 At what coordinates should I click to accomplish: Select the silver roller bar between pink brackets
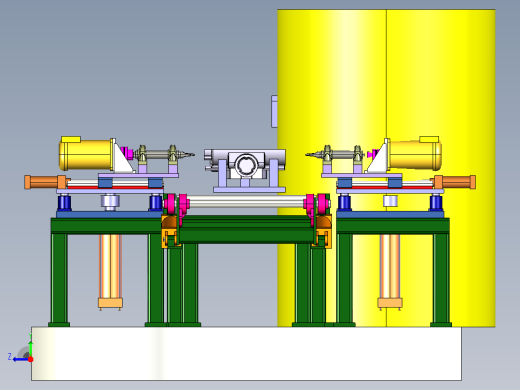[x=247, y=202]
